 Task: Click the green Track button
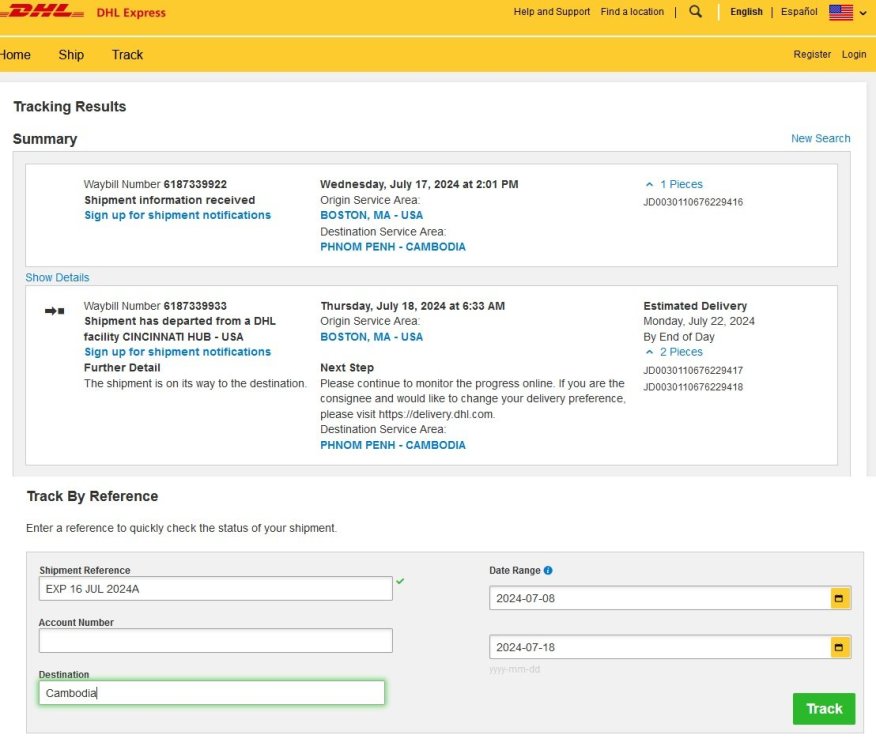click(x=823, y=709)
